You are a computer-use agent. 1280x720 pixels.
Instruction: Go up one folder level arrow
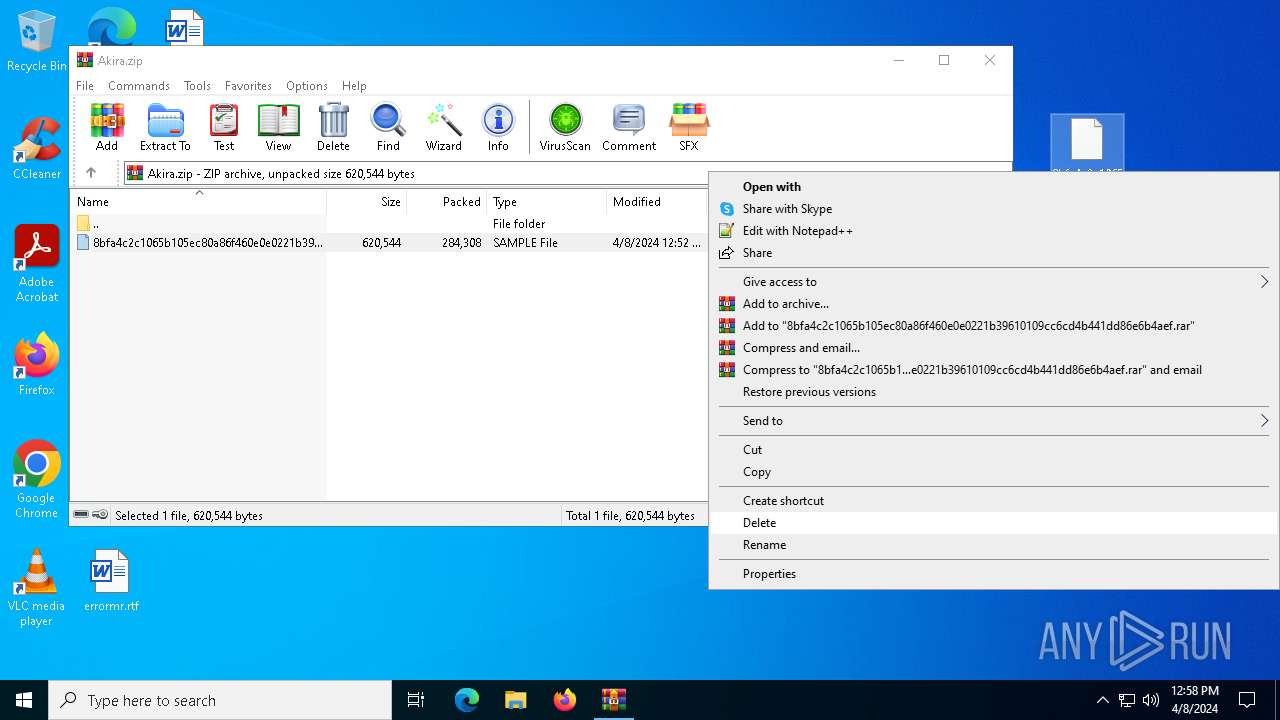coord(91,173)
